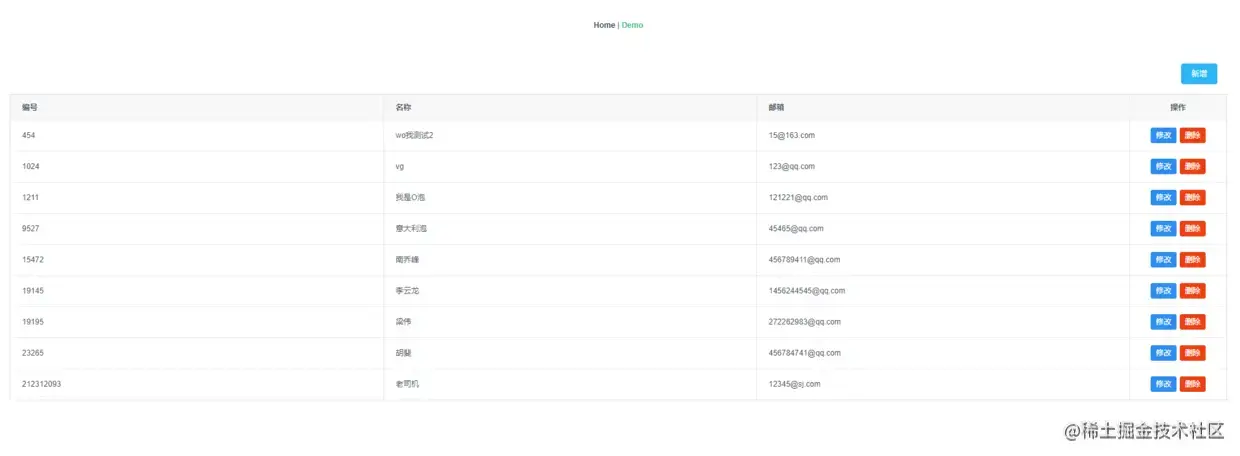The height and width of the screenshot is (456, 1240).
Task: Select ID cell 19145
Action: (x=197, y=290)
